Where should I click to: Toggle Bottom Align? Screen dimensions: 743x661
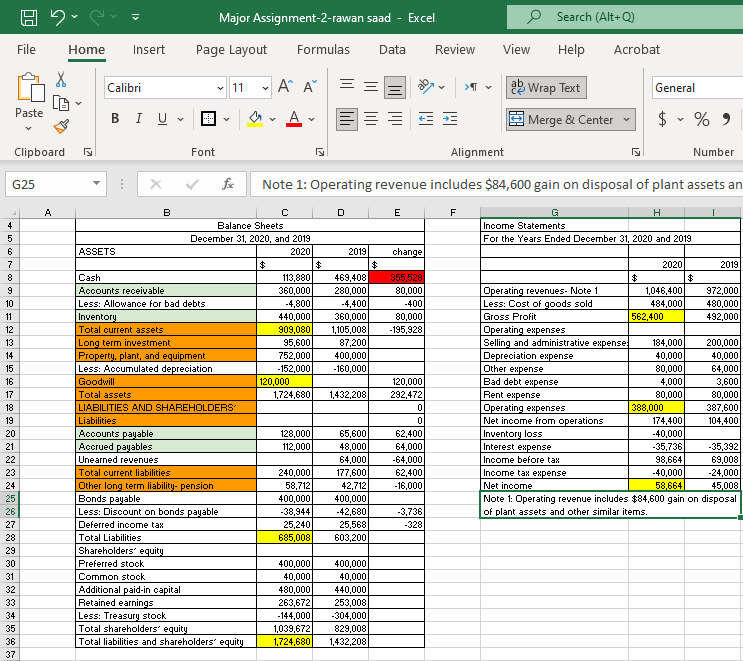(x=395, y=88)
